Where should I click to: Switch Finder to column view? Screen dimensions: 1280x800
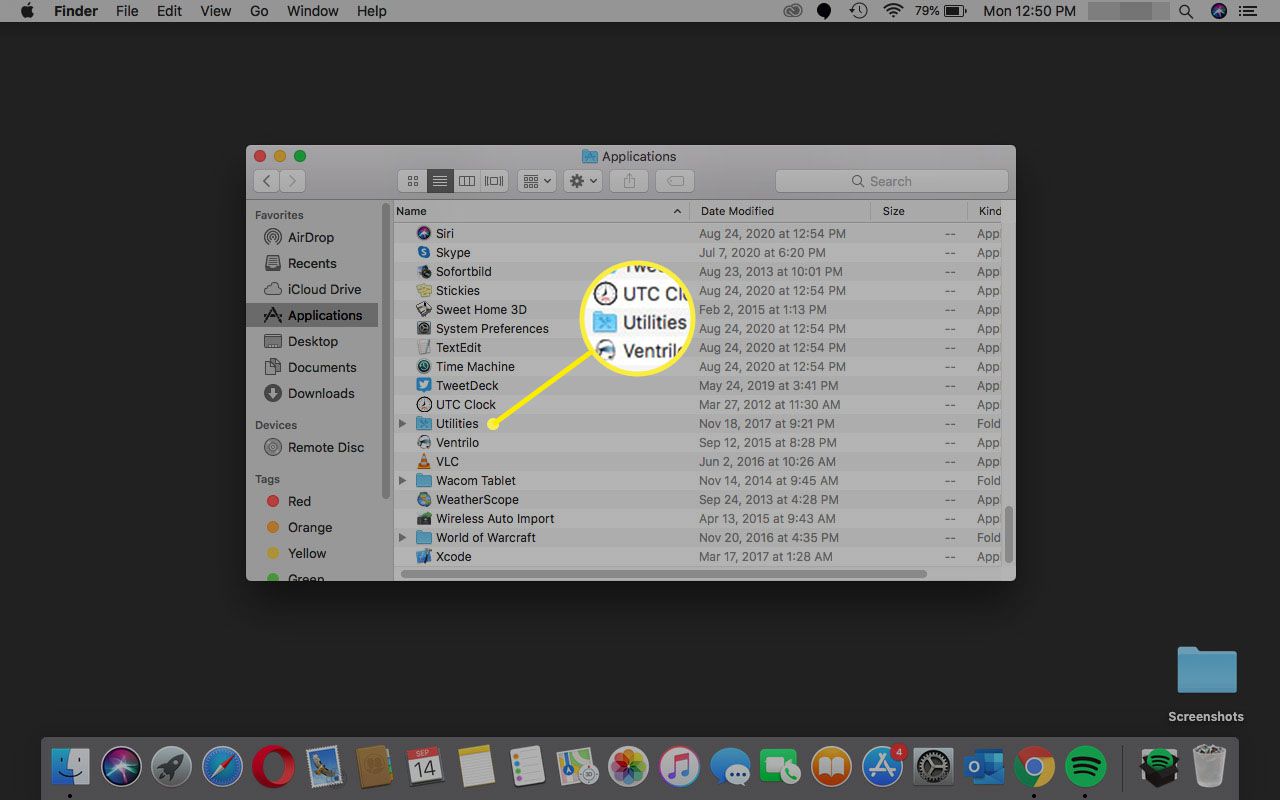pyautogui.click(x=466, y=181)
